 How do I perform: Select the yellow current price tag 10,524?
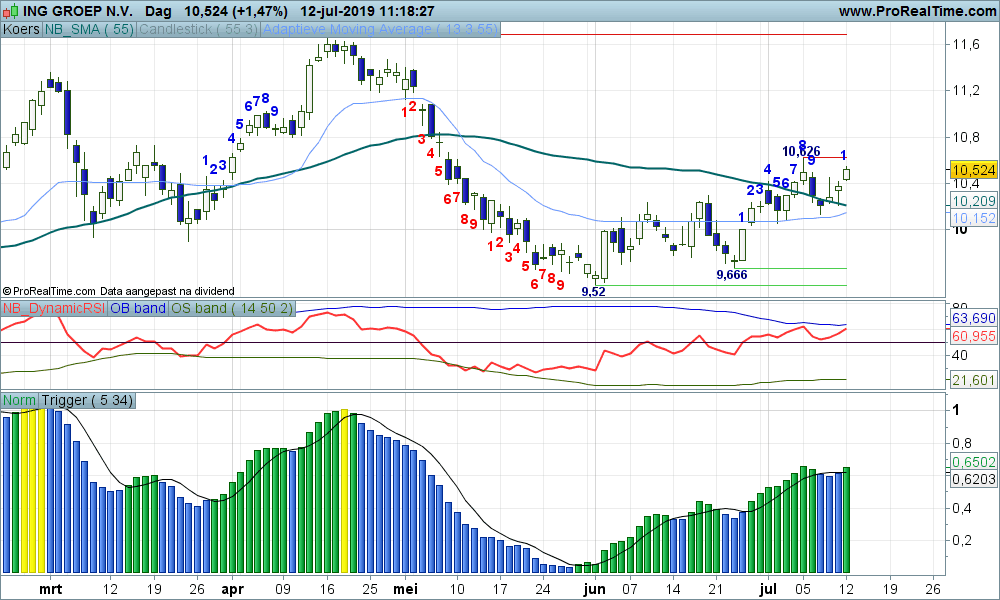[x=973, y=170]
